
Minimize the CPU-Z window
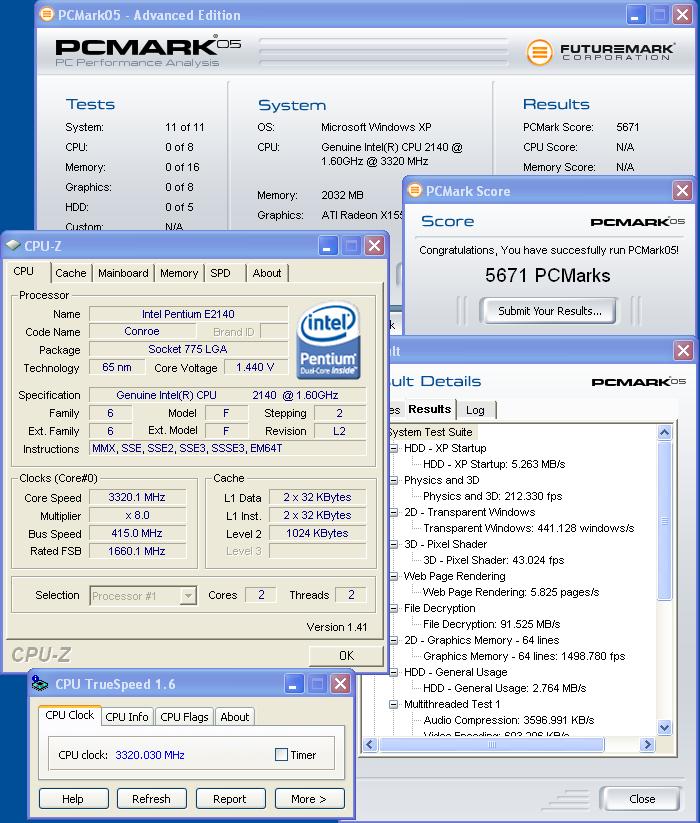(x=328, y=246)
